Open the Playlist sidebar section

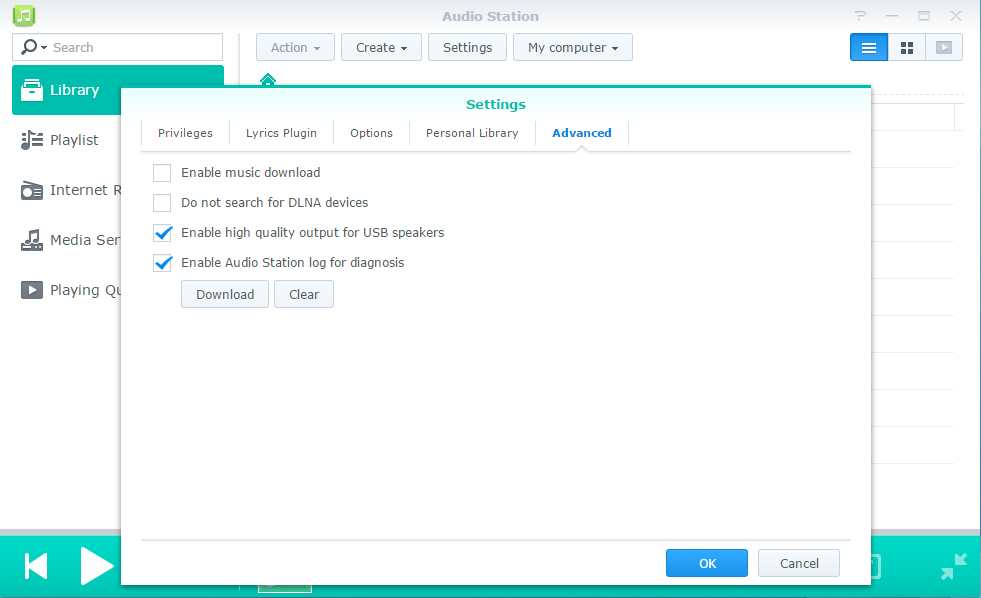coord(66,140)
